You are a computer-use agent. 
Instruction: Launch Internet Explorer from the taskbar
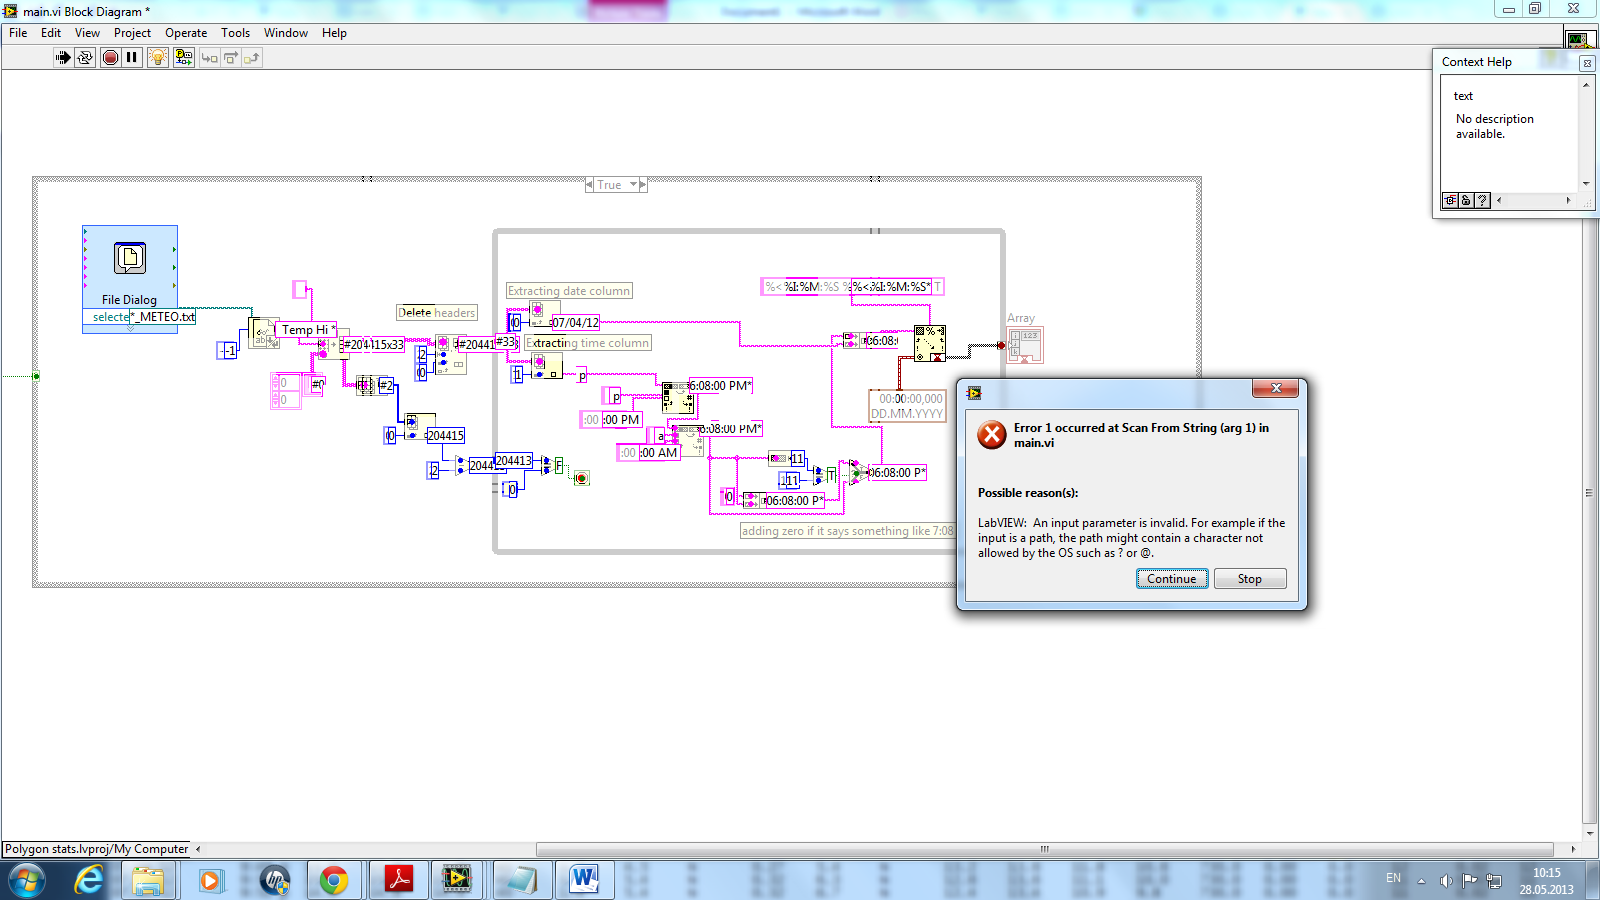tap(89, 881)
